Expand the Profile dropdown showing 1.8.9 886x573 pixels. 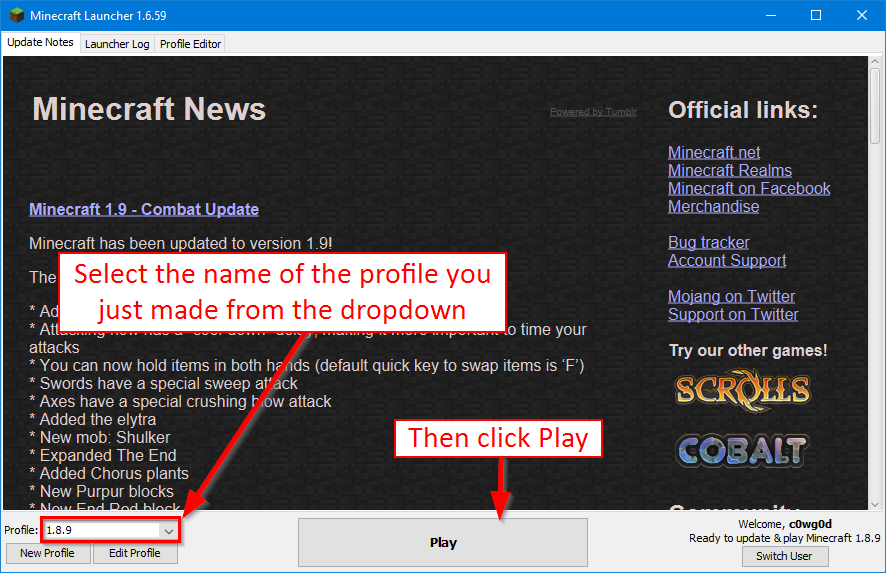110,530
